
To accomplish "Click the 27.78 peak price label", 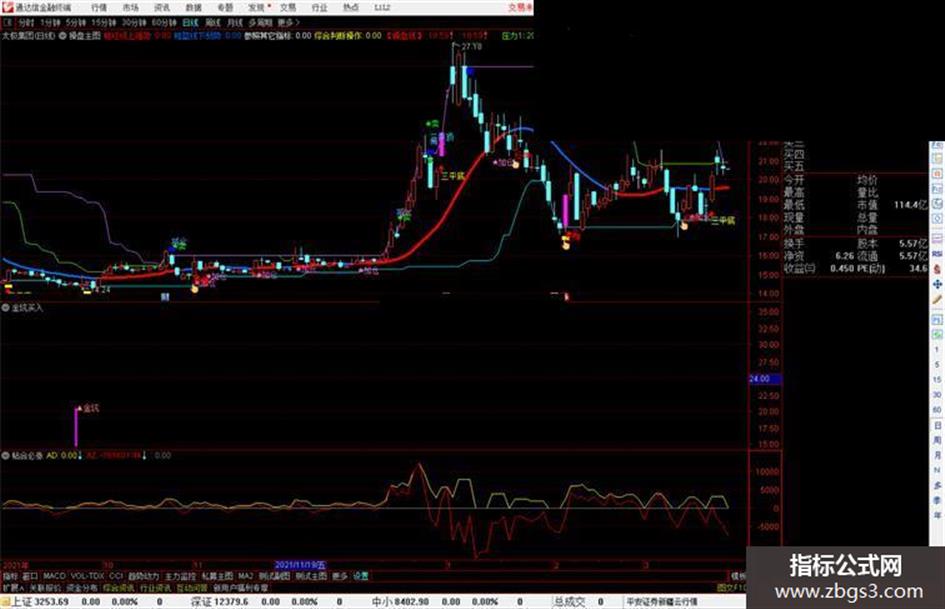I will pyautogui.click(x=472, y=46).
